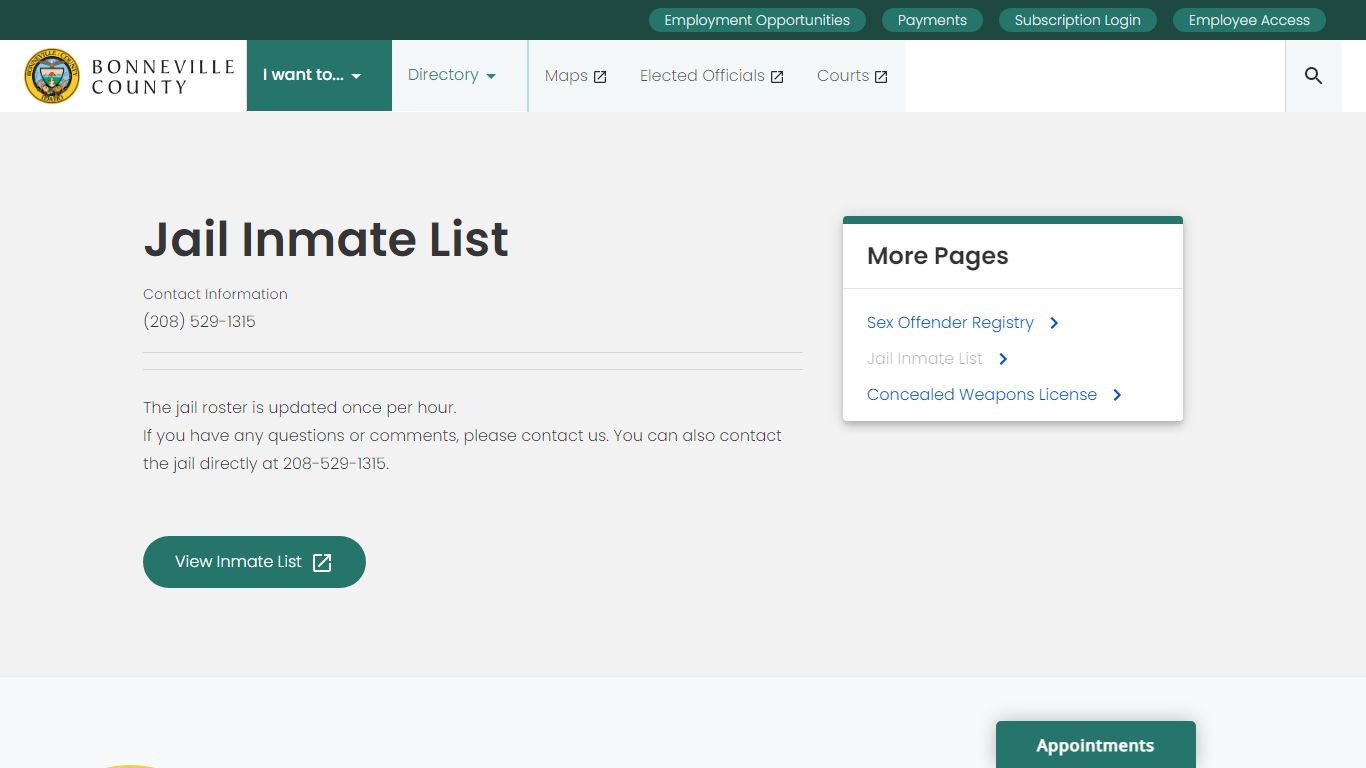Click chevron arrow beside Jail Inmate List
1366x768 pixels.
pyautogui.click(x=1003, y=359)
